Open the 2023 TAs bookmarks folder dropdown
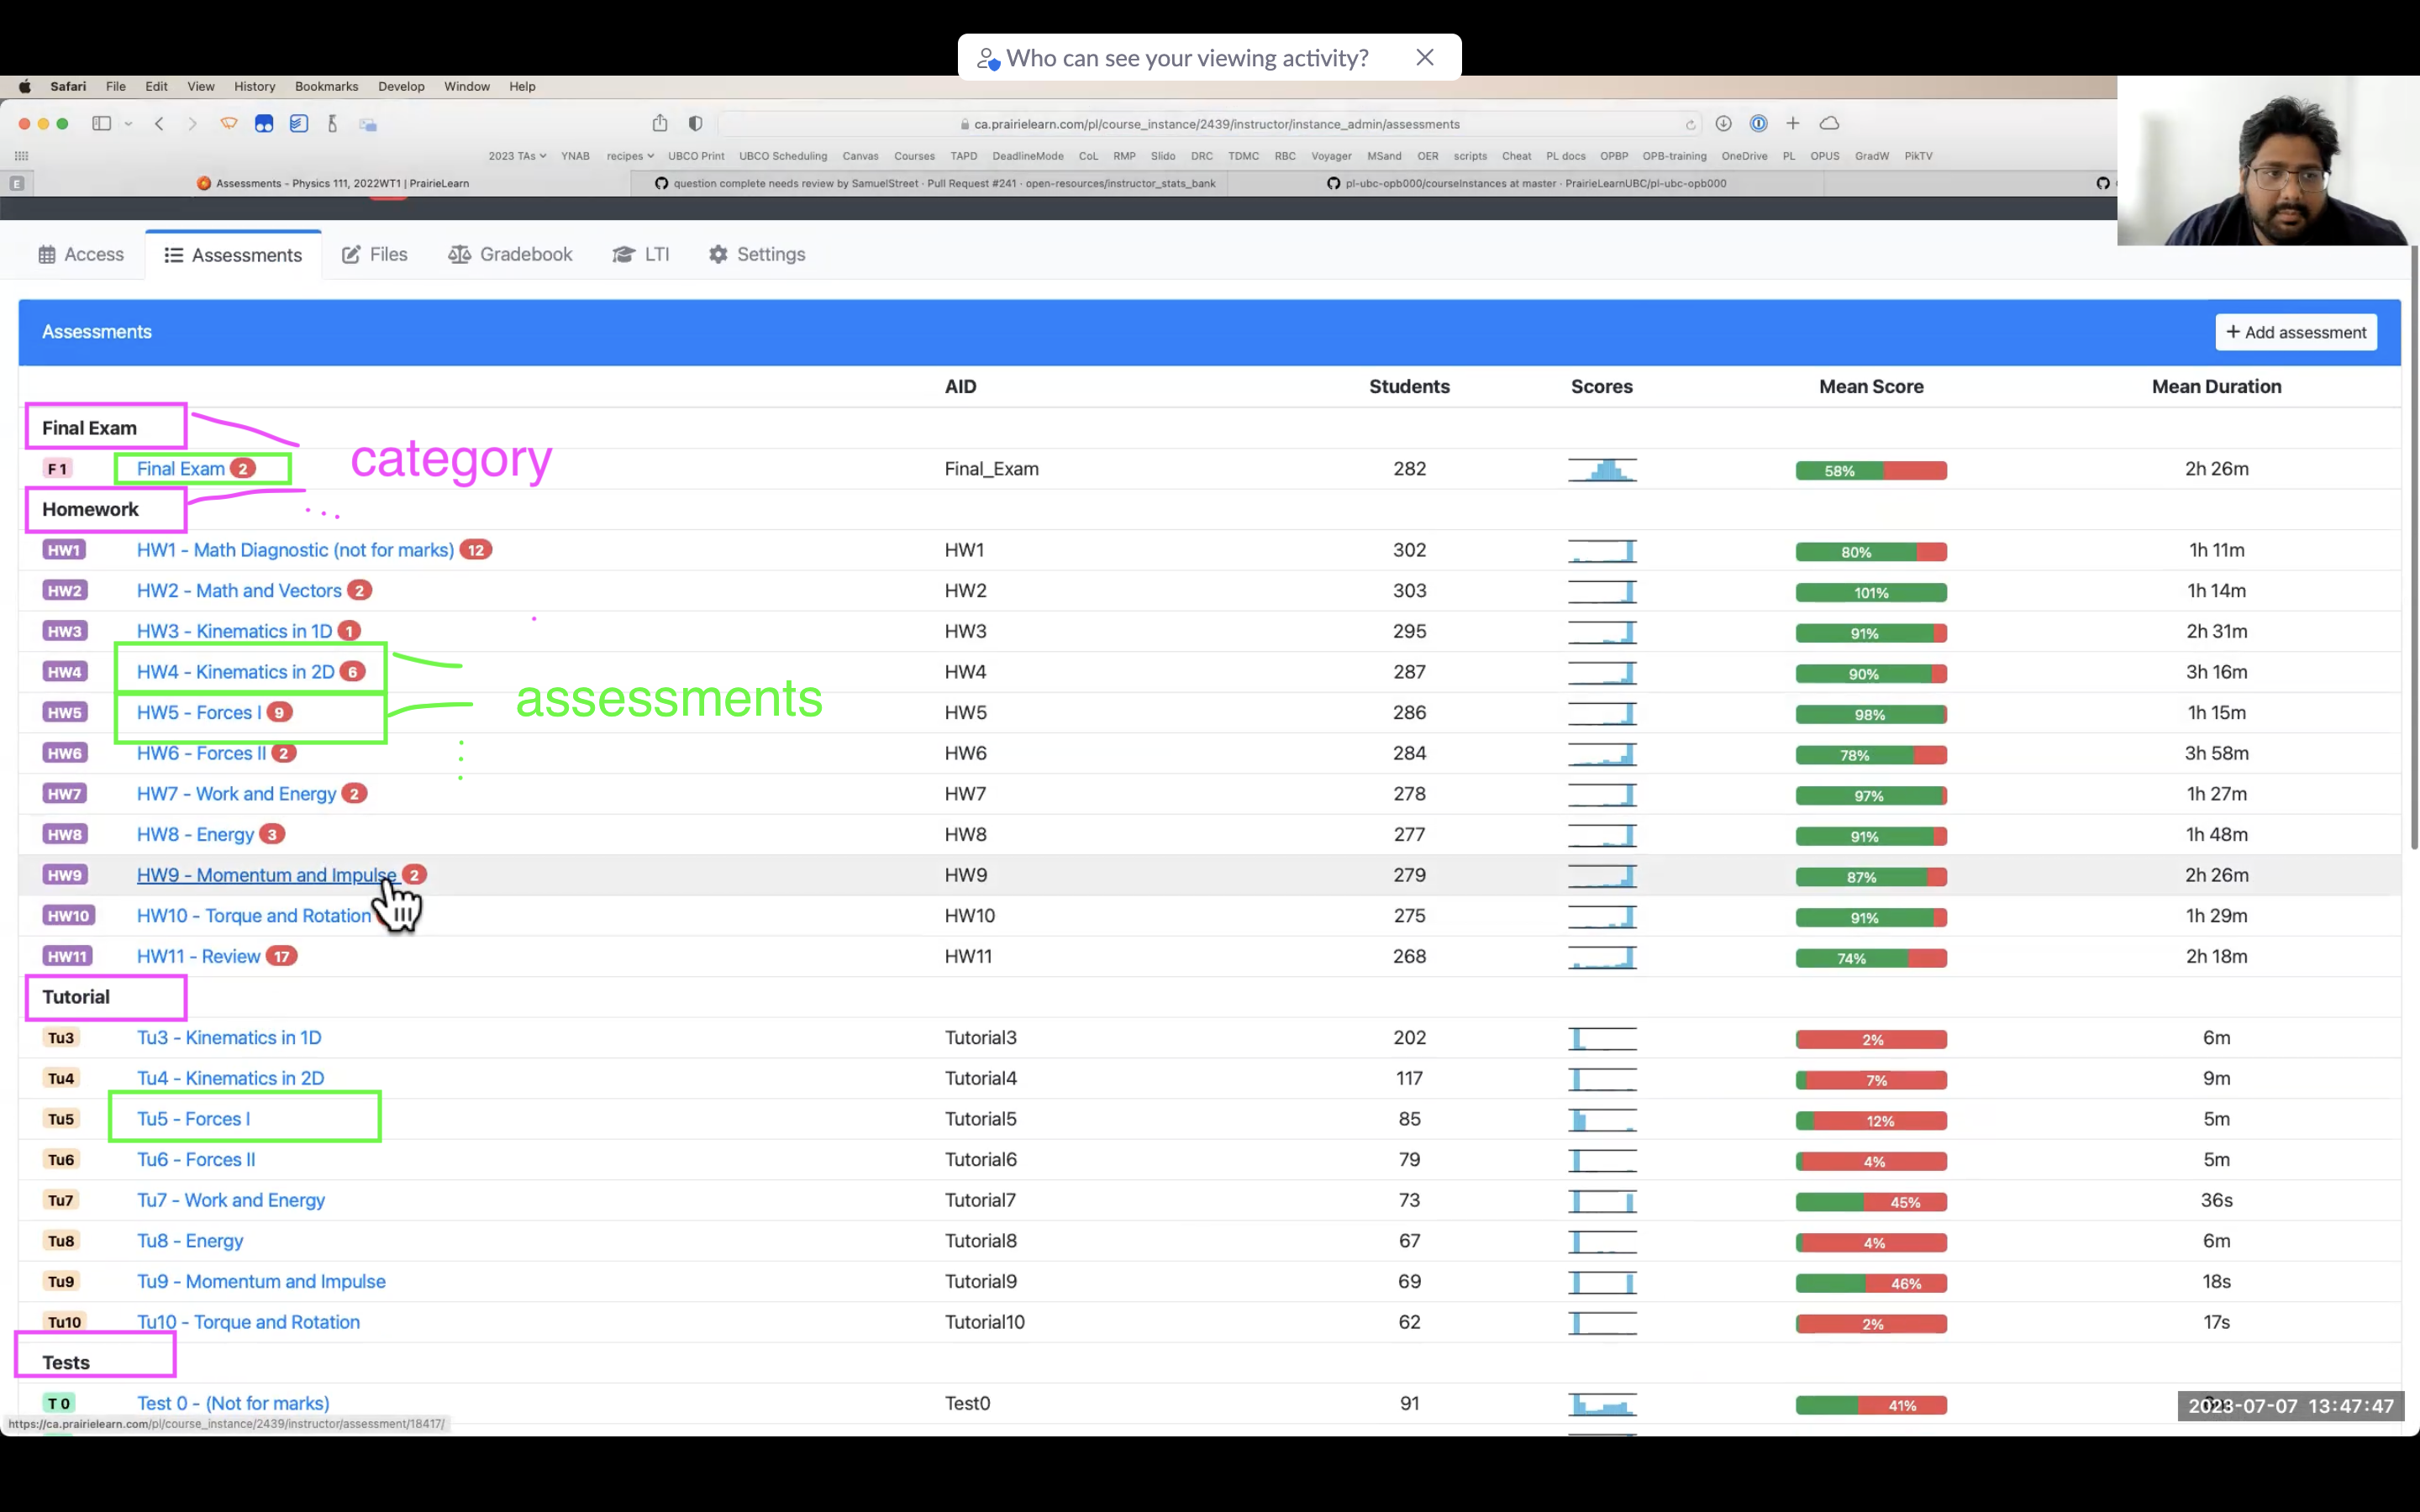2420x1512 pixels. click(517, 156)
